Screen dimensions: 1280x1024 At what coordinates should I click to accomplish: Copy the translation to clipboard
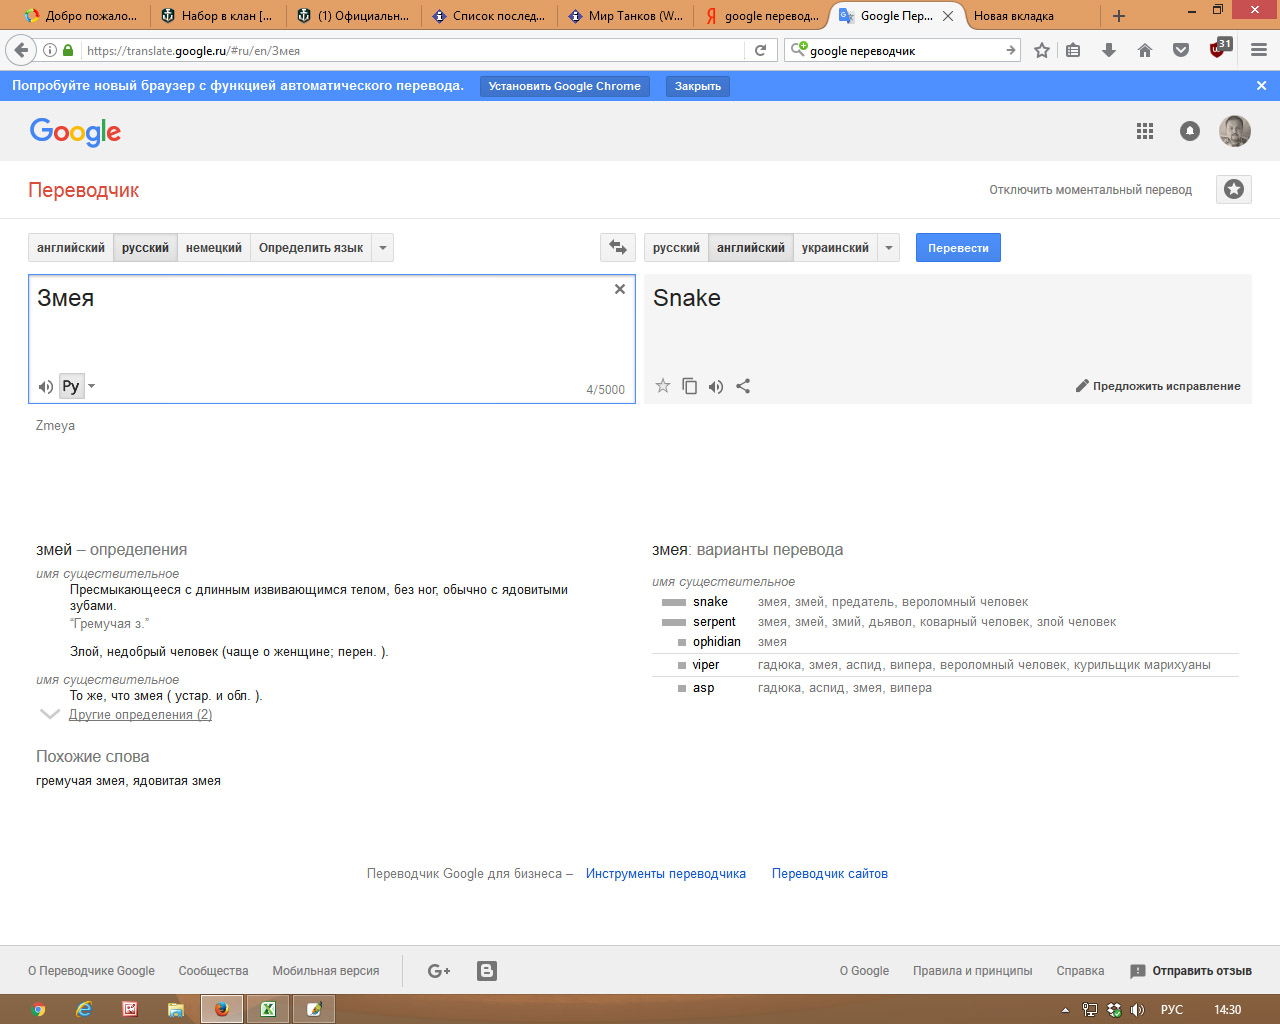click(689, 386)
